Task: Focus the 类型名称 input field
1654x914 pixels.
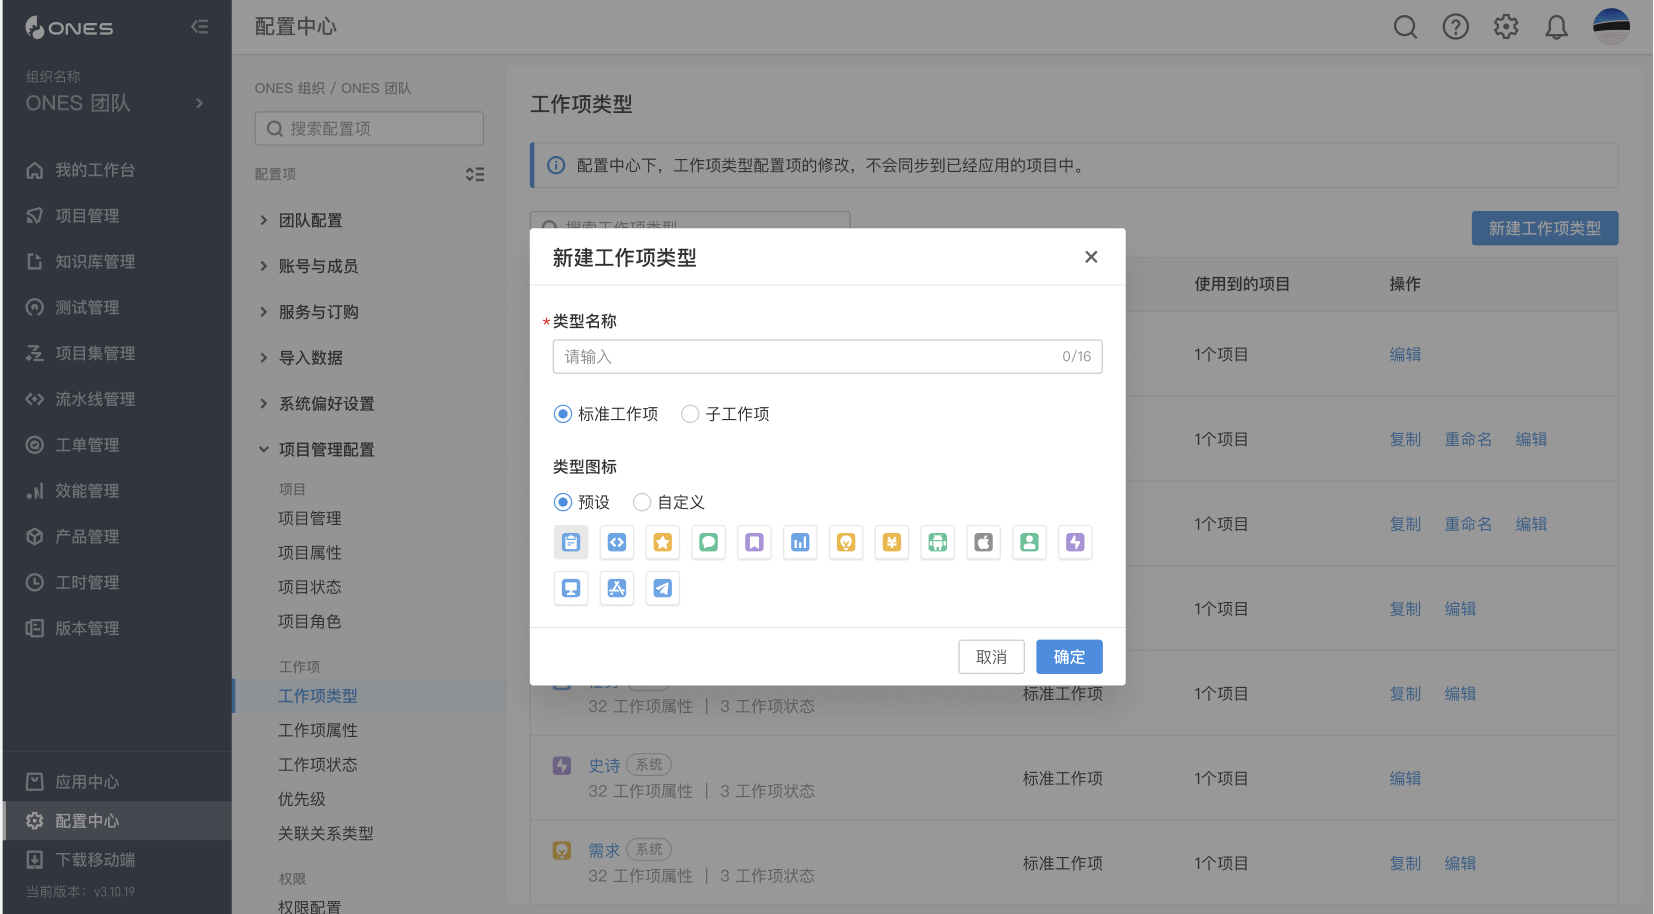Action: coord(827,357)
